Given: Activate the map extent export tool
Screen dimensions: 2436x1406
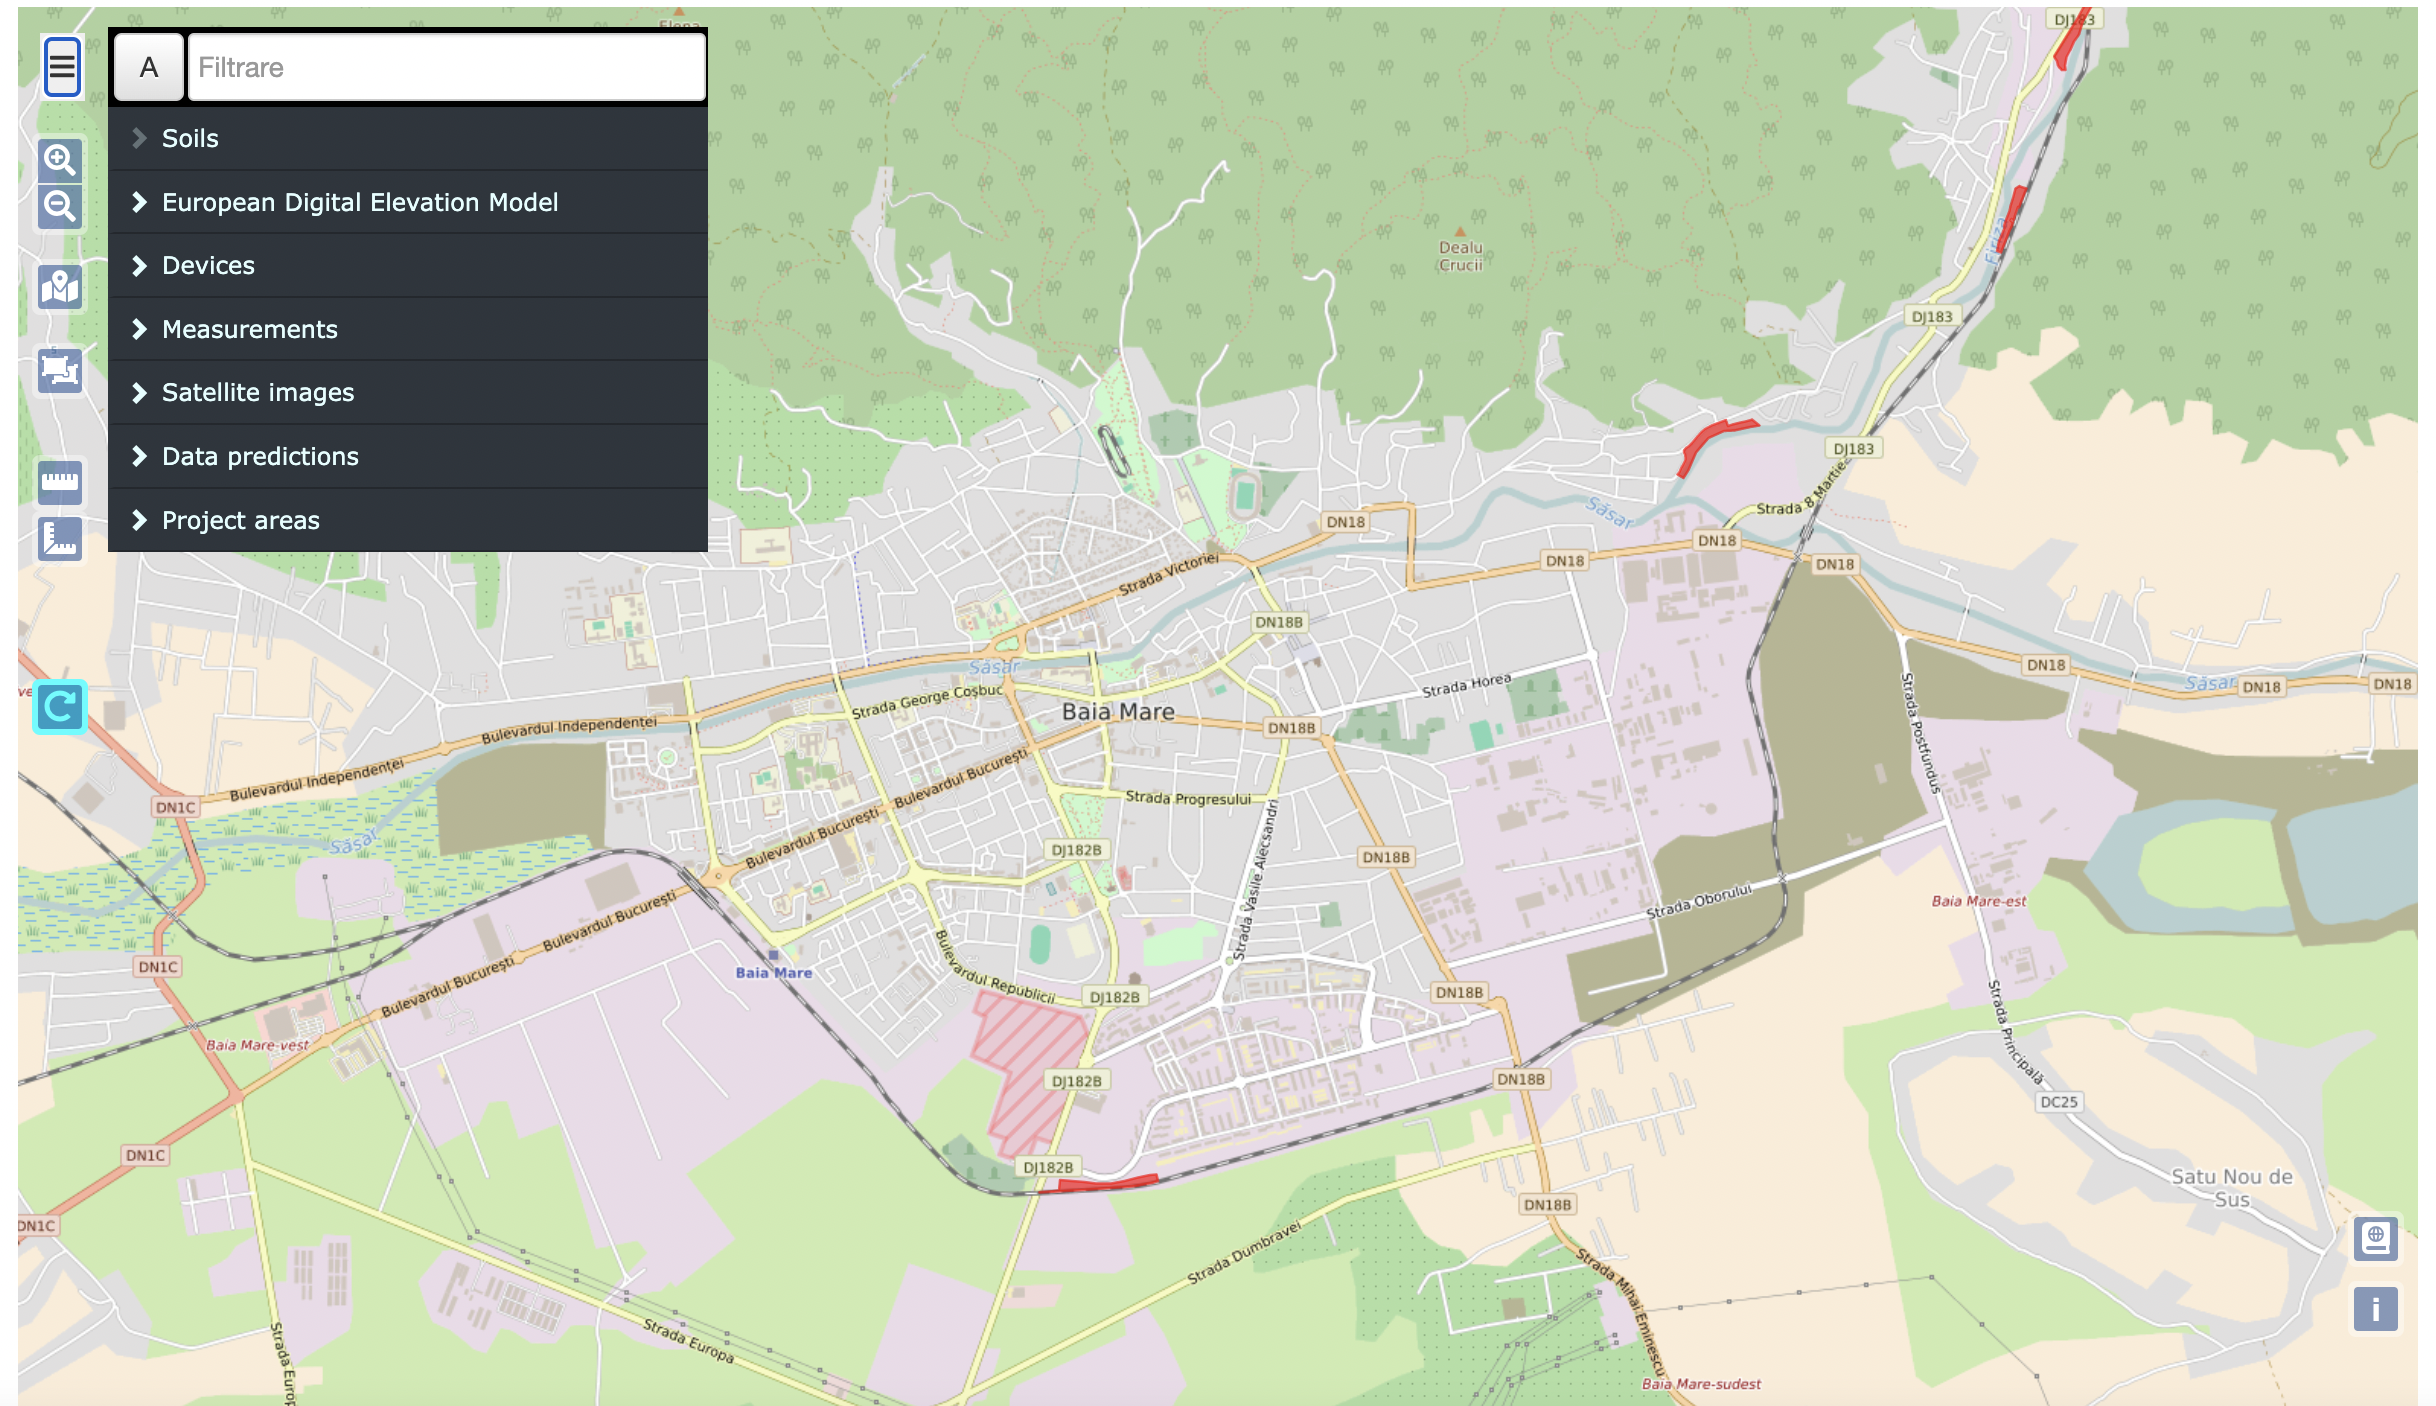Looking at the screenshot, I should (59, 371).
